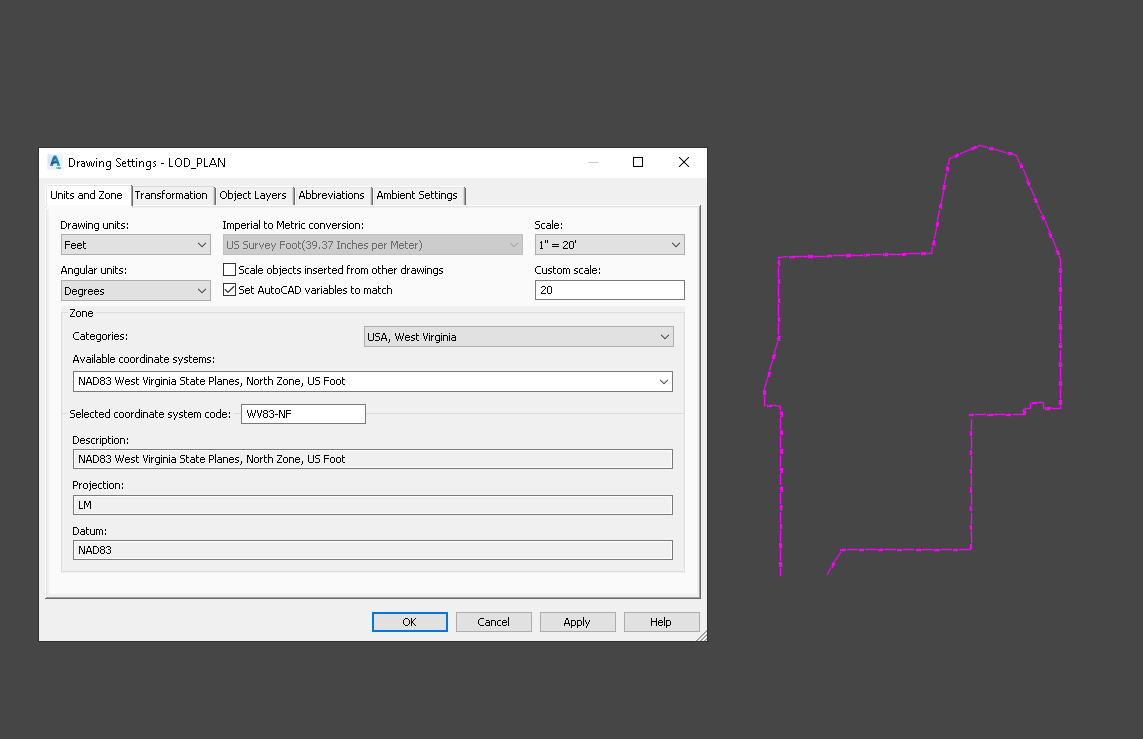Select the Abbreviations tab
The image size is (1143, 739).
click(x=331, y=195)
